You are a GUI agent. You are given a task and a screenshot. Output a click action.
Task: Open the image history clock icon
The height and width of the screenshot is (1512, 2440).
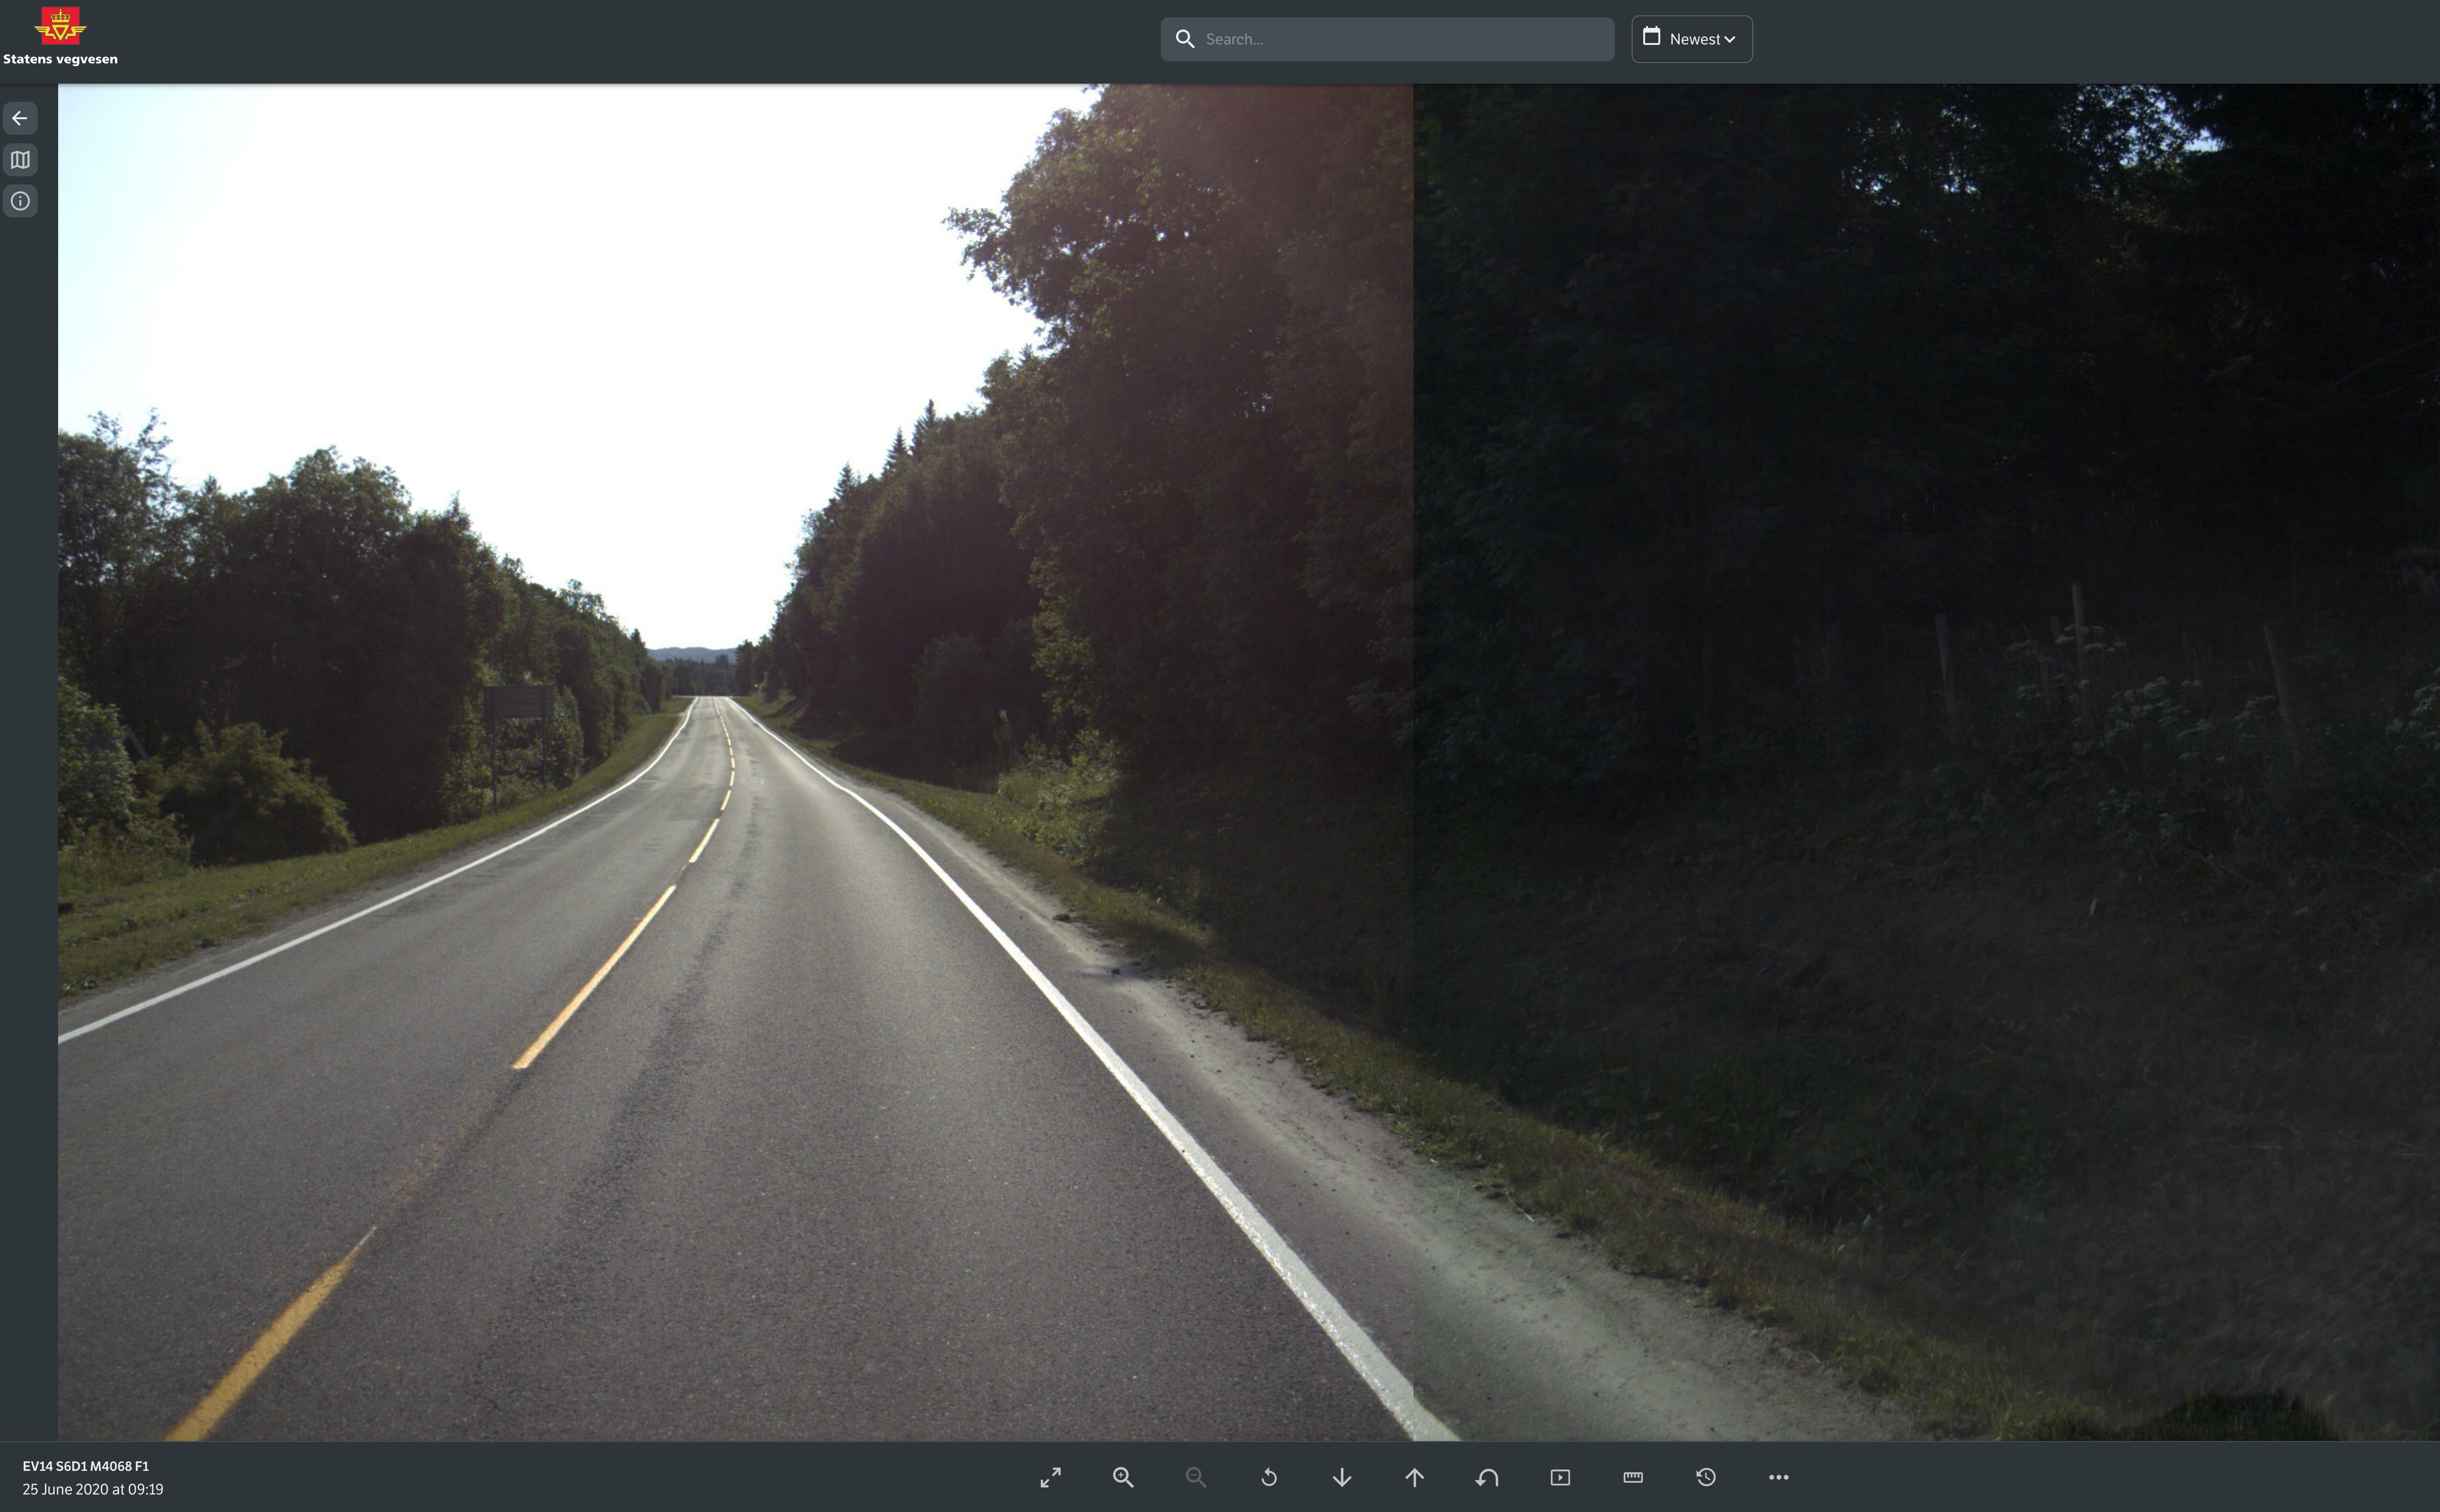click(x=1706, y=1477)
